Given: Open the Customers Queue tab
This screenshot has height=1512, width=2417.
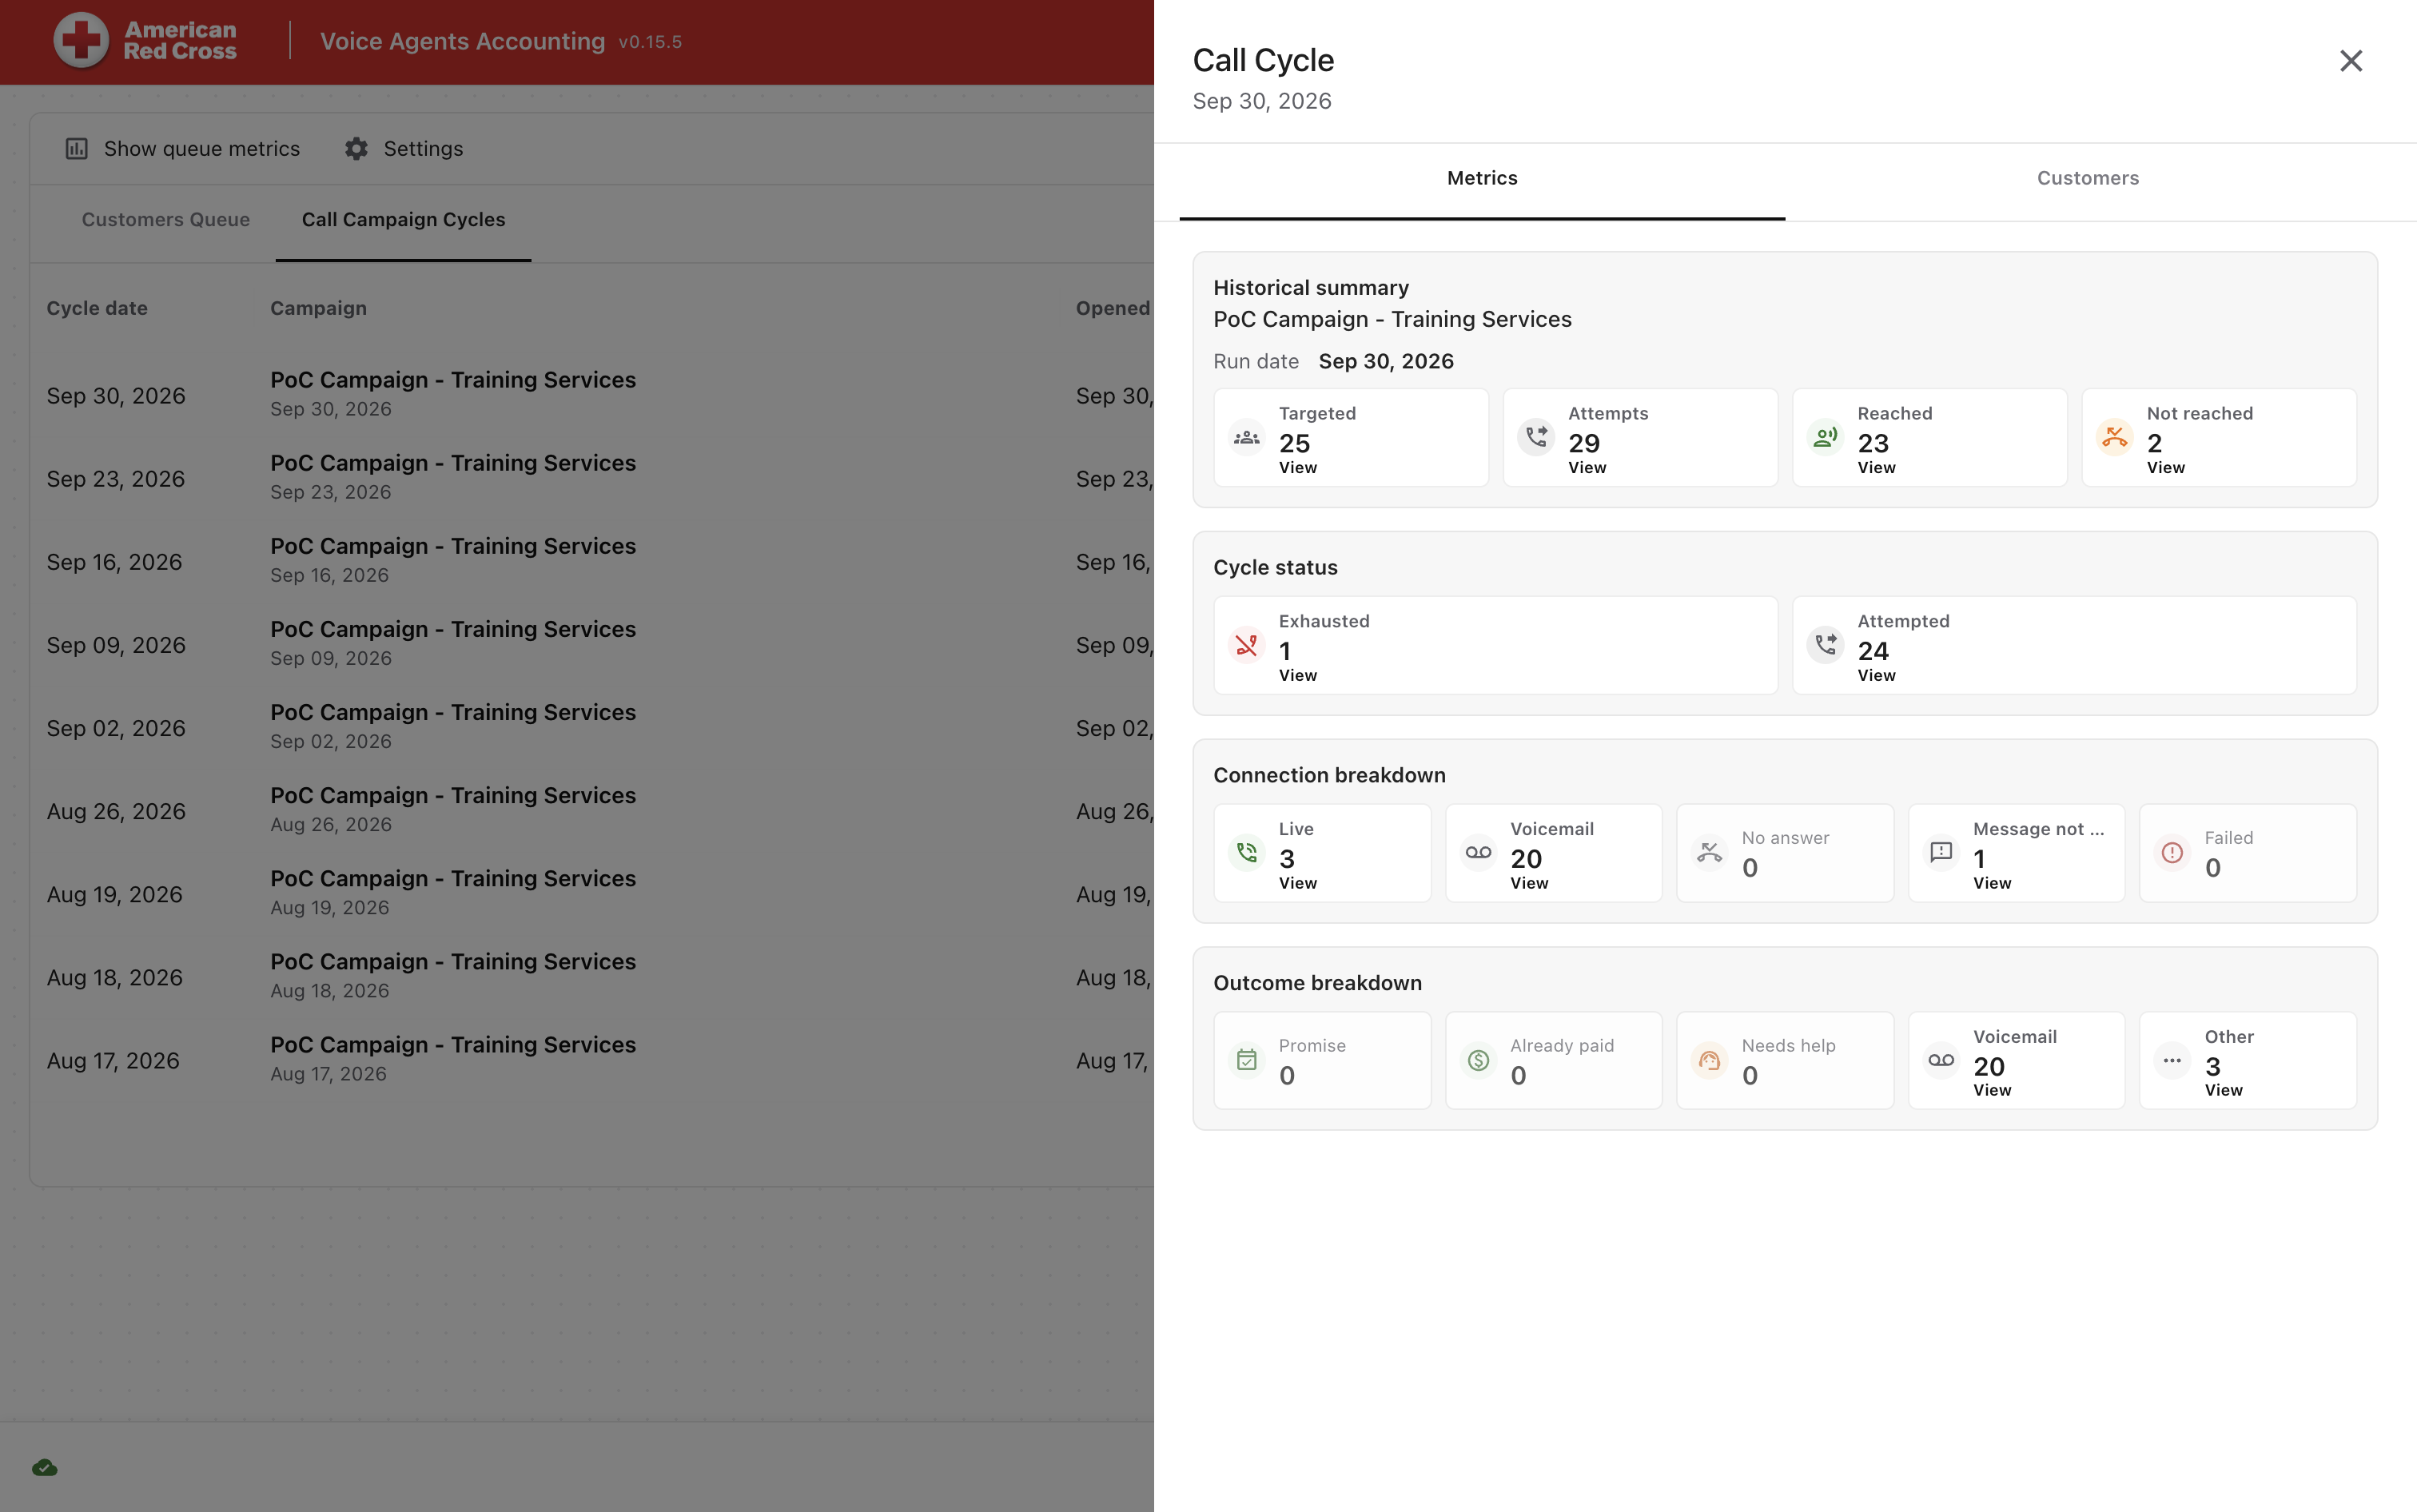Looking at the screenshot, I should coord(166,220).
